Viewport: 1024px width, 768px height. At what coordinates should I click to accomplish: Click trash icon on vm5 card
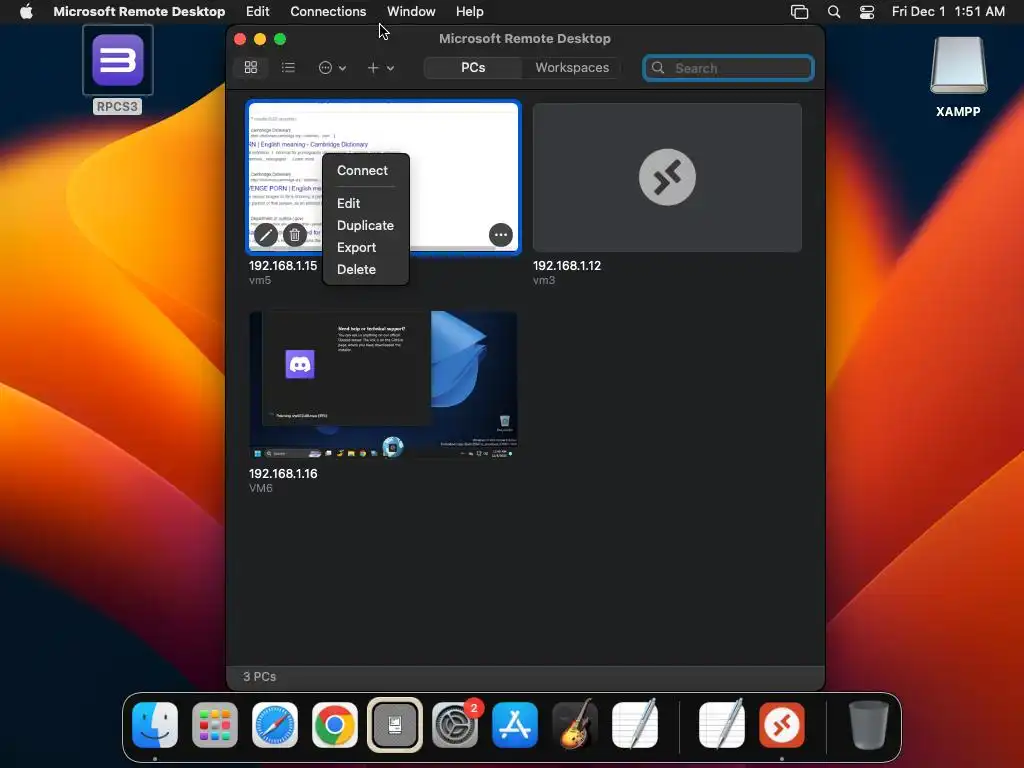295,235
